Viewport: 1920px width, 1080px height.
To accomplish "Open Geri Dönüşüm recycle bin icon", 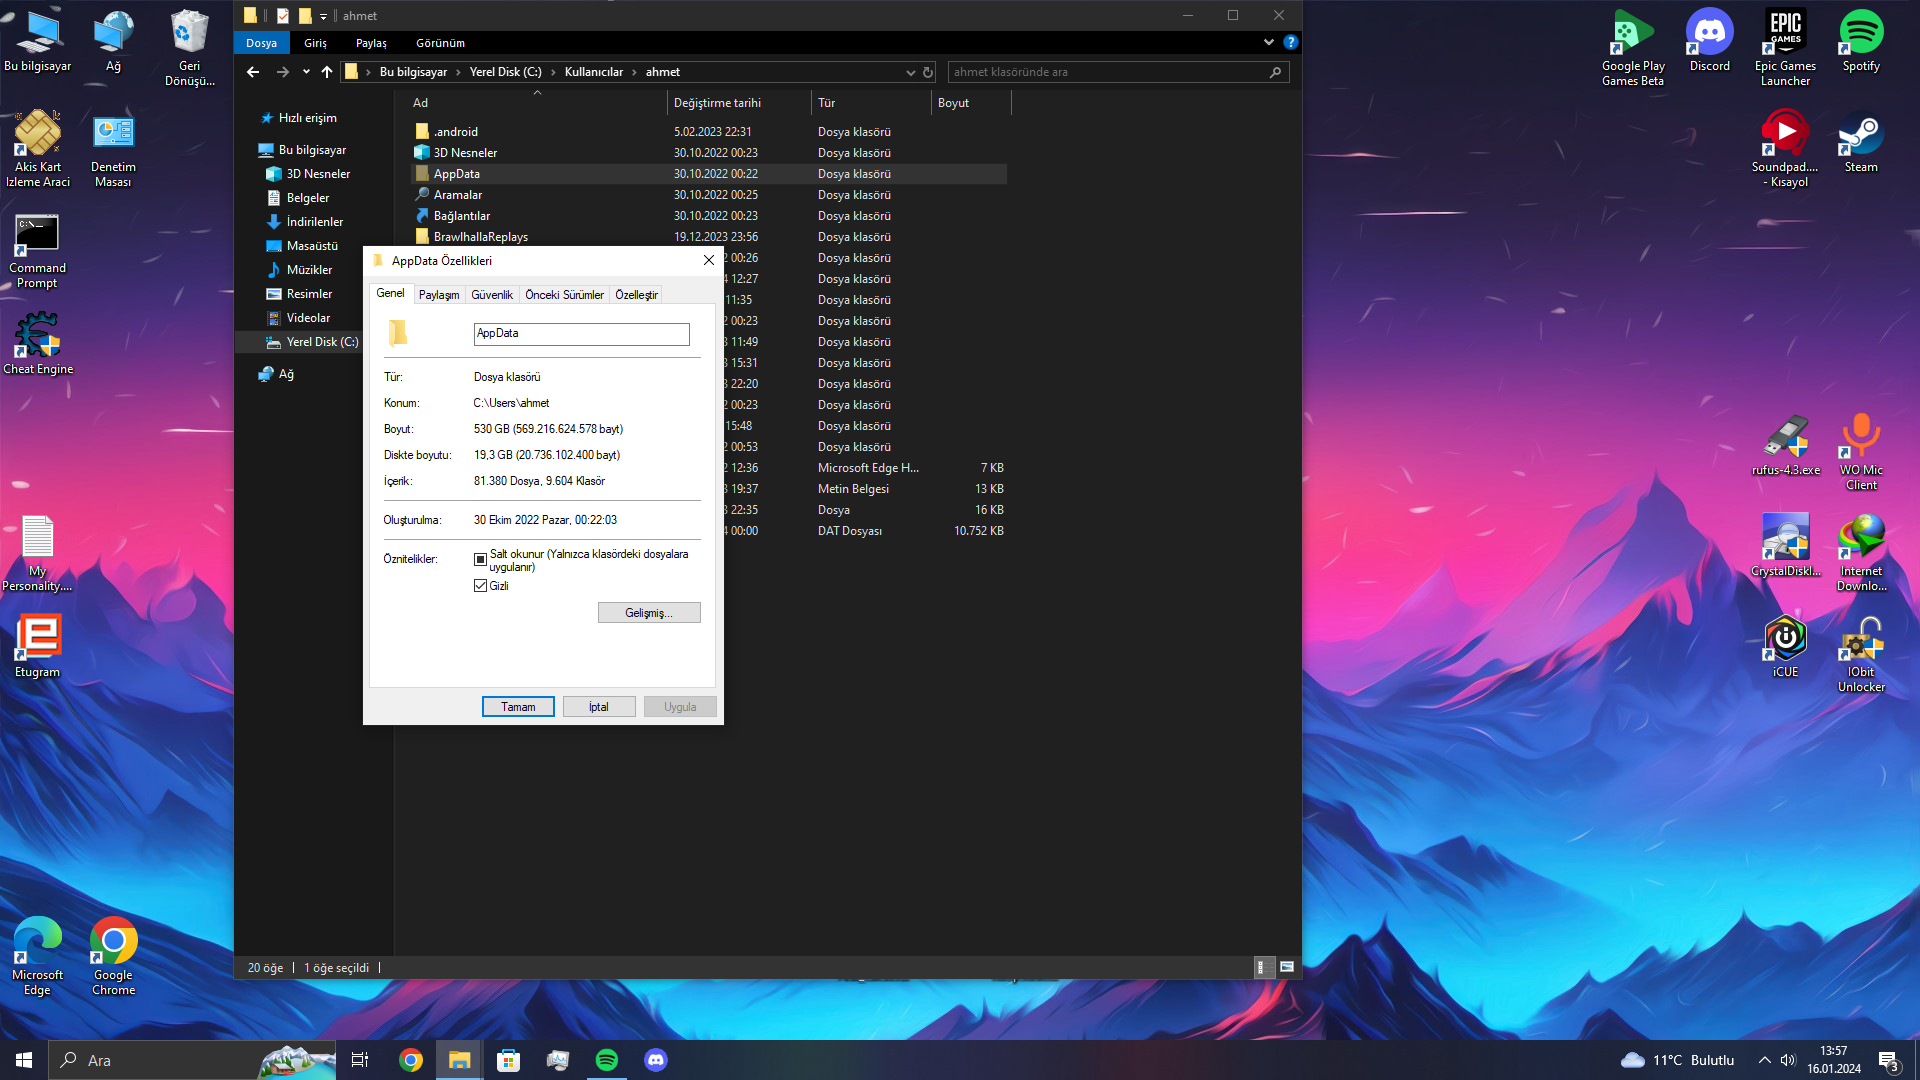I will click(189, 47).
